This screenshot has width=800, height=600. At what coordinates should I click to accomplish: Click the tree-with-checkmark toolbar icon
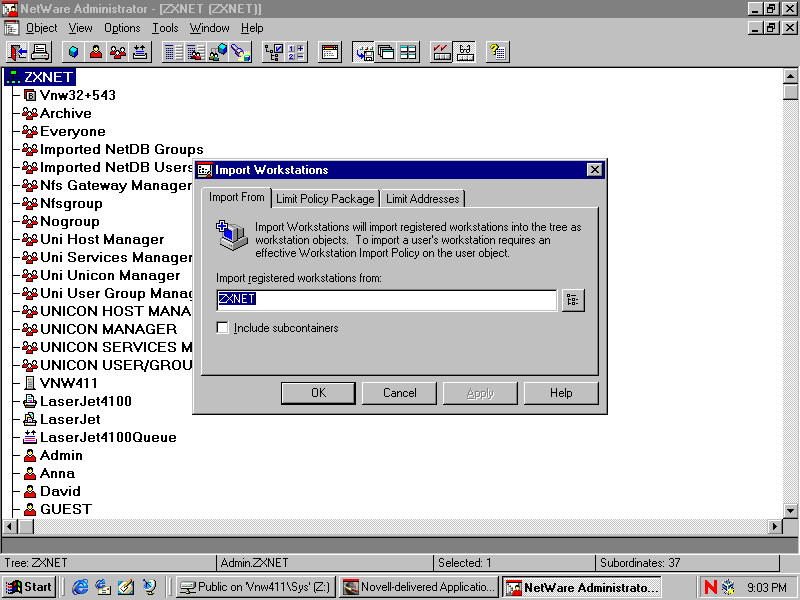(273, 52)
